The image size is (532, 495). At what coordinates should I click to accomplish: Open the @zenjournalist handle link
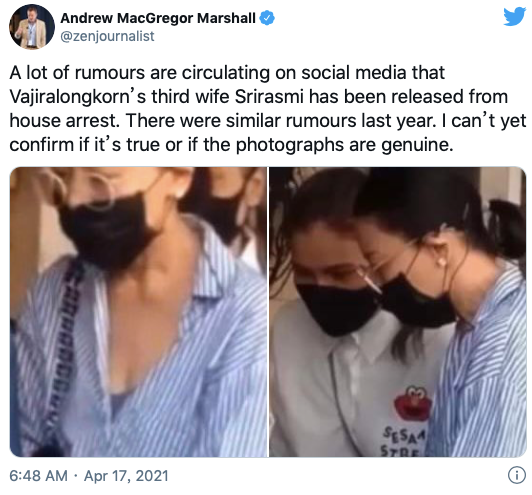coord(107,36)
